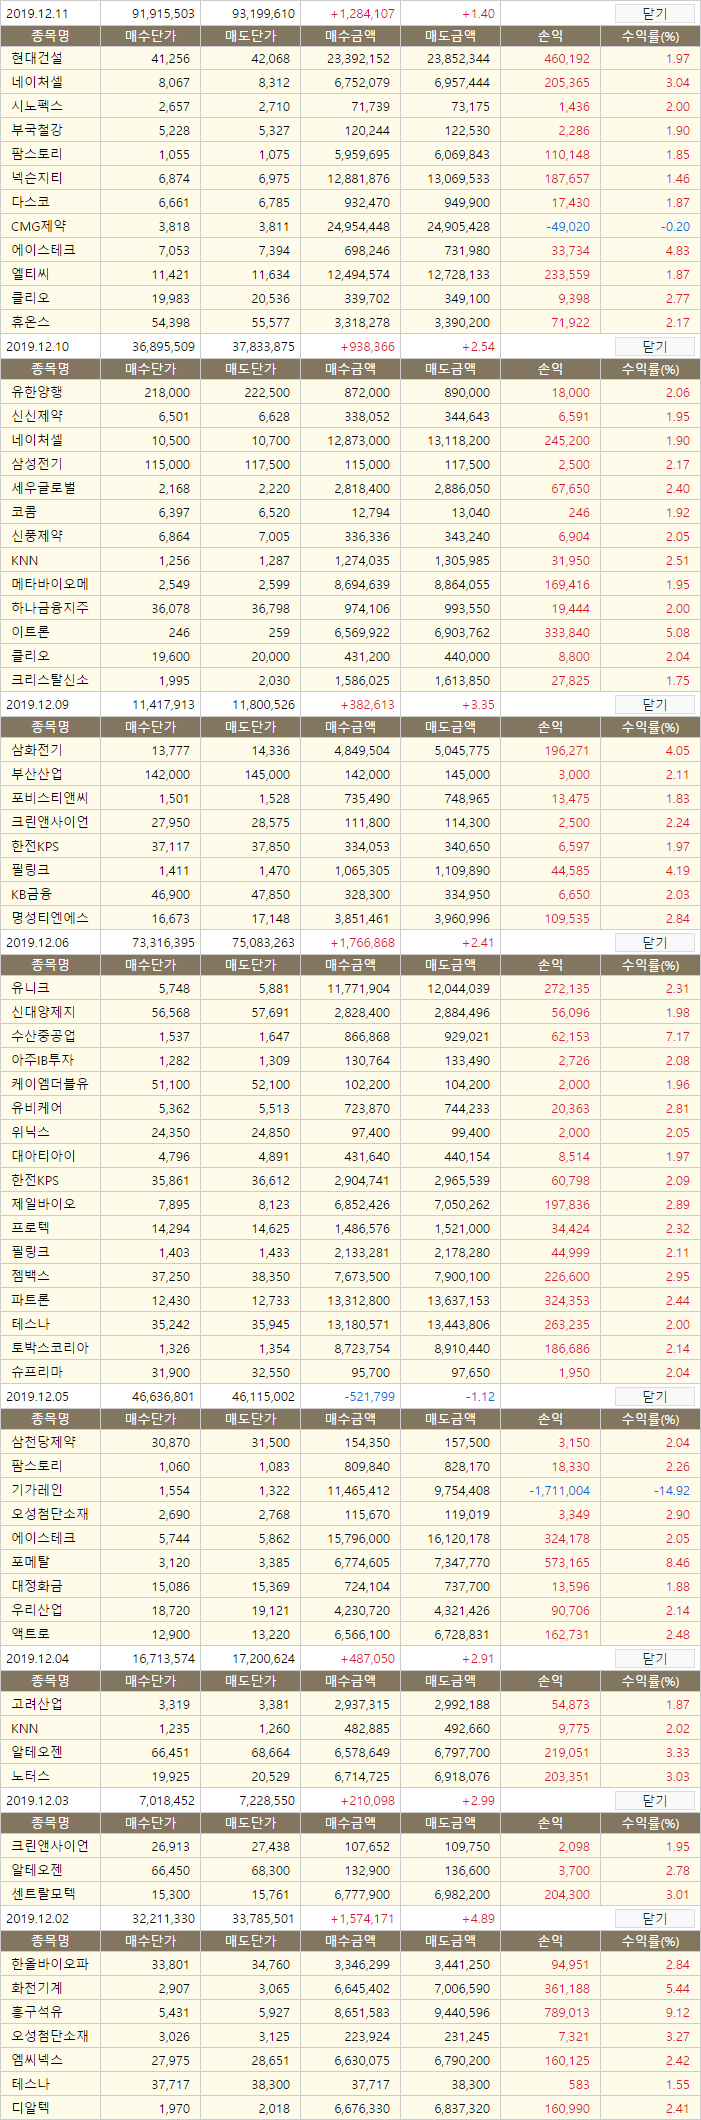Click the 휴온스 stock name
Image resolution: width=701 pixels, height=2120 pixels.
[30, 322]
